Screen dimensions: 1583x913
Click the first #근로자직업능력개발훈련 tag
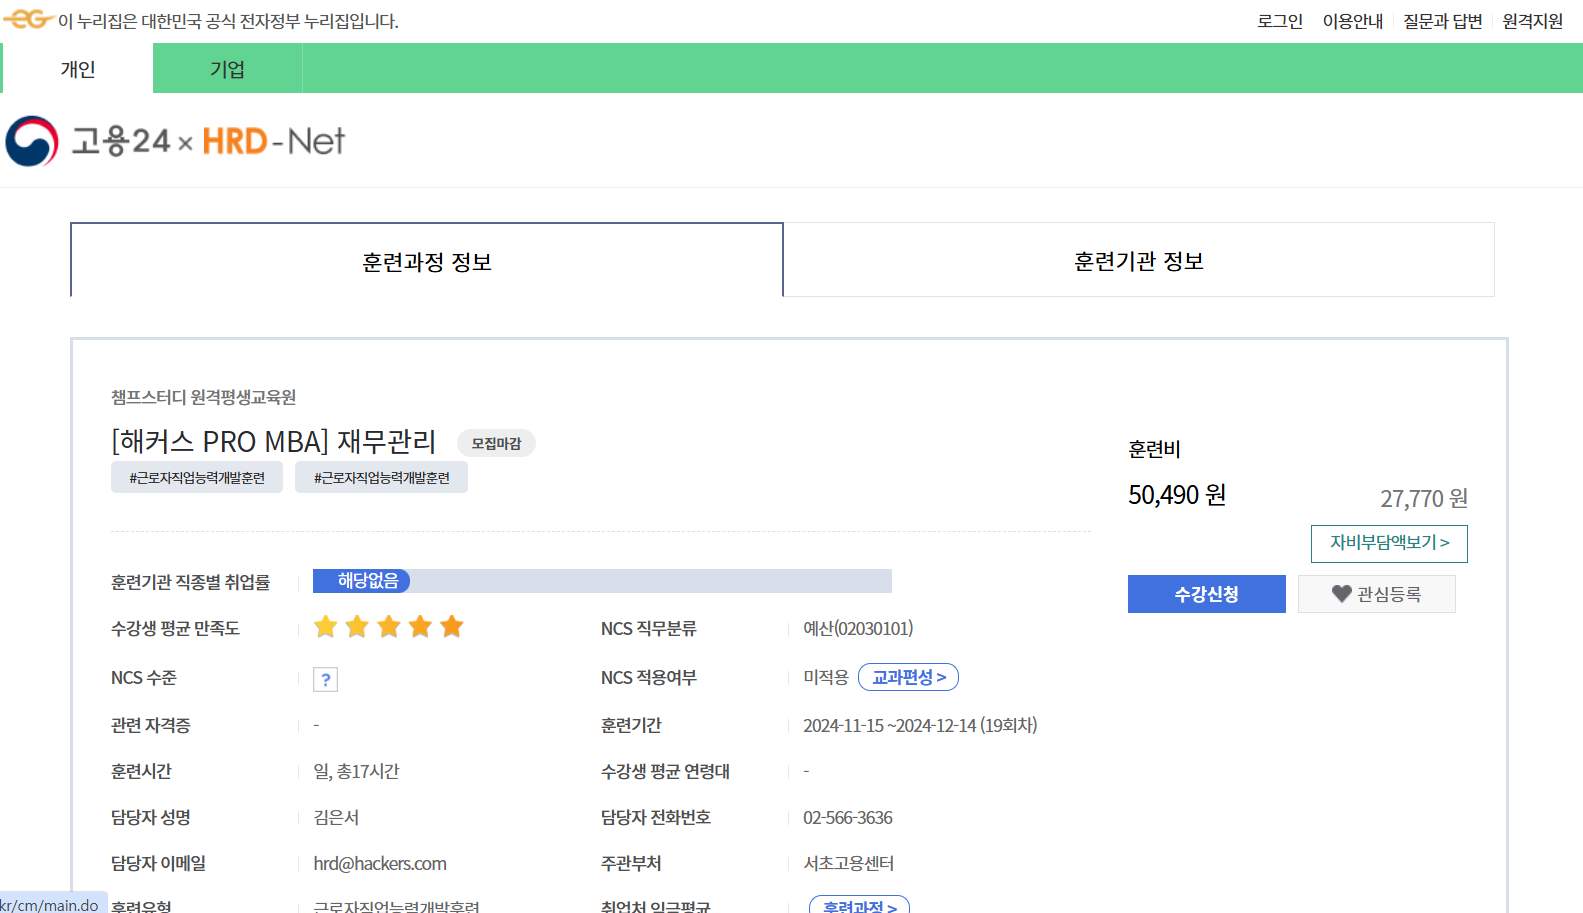click(197, 478)
